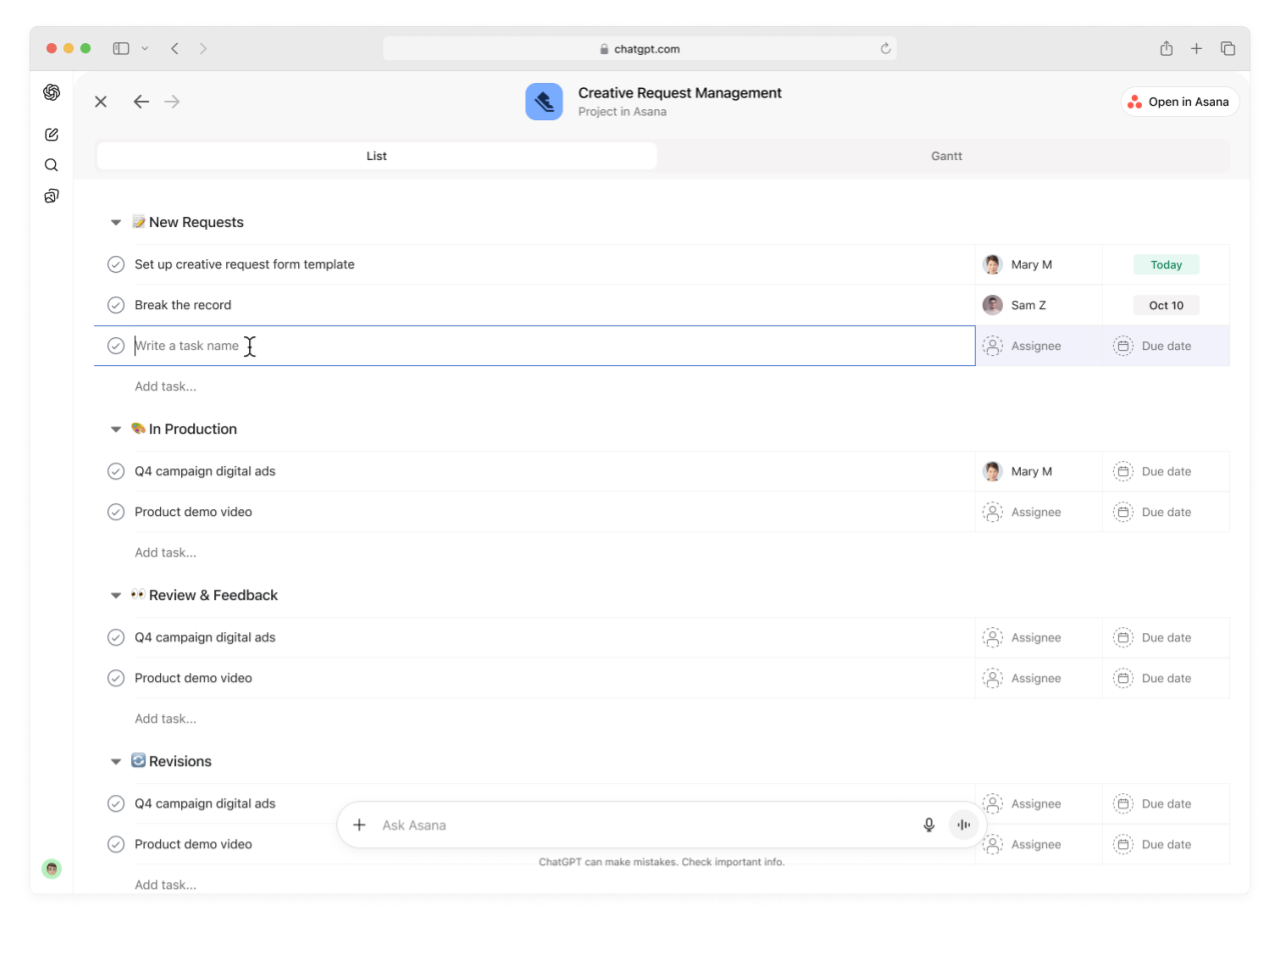
Task: Click 'Add task...' under In Production
Action: pyautogui.click(x=166, y=553)
